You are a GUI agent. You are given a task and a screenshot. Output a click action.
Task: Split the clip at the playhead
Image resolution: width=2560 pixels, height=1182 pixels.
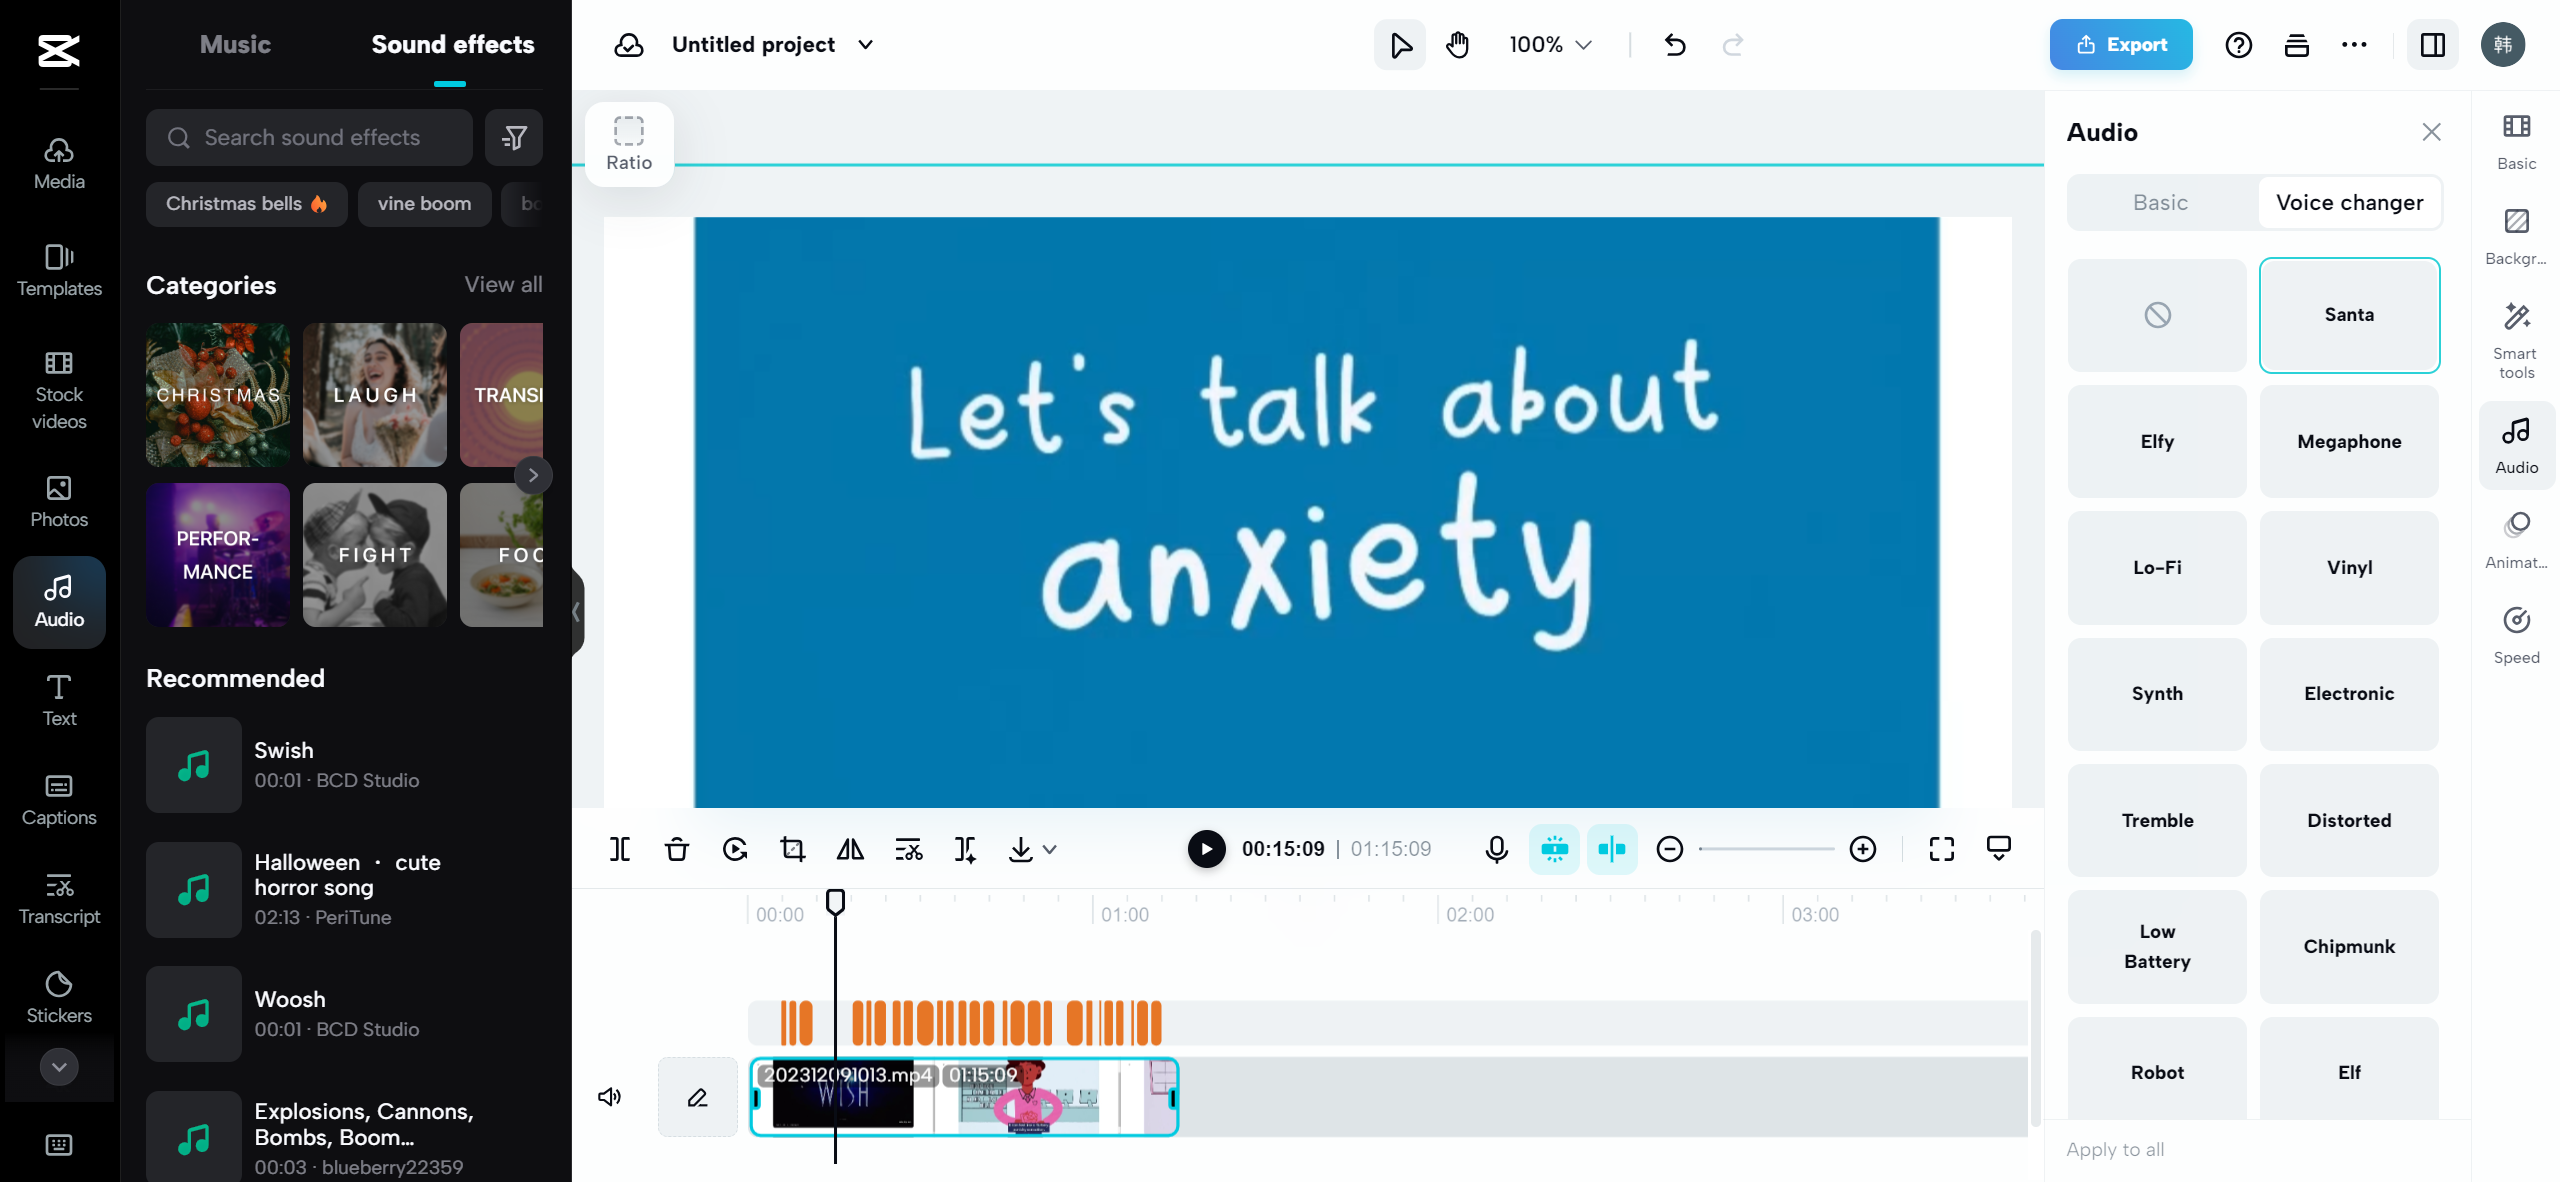(619, 849)
